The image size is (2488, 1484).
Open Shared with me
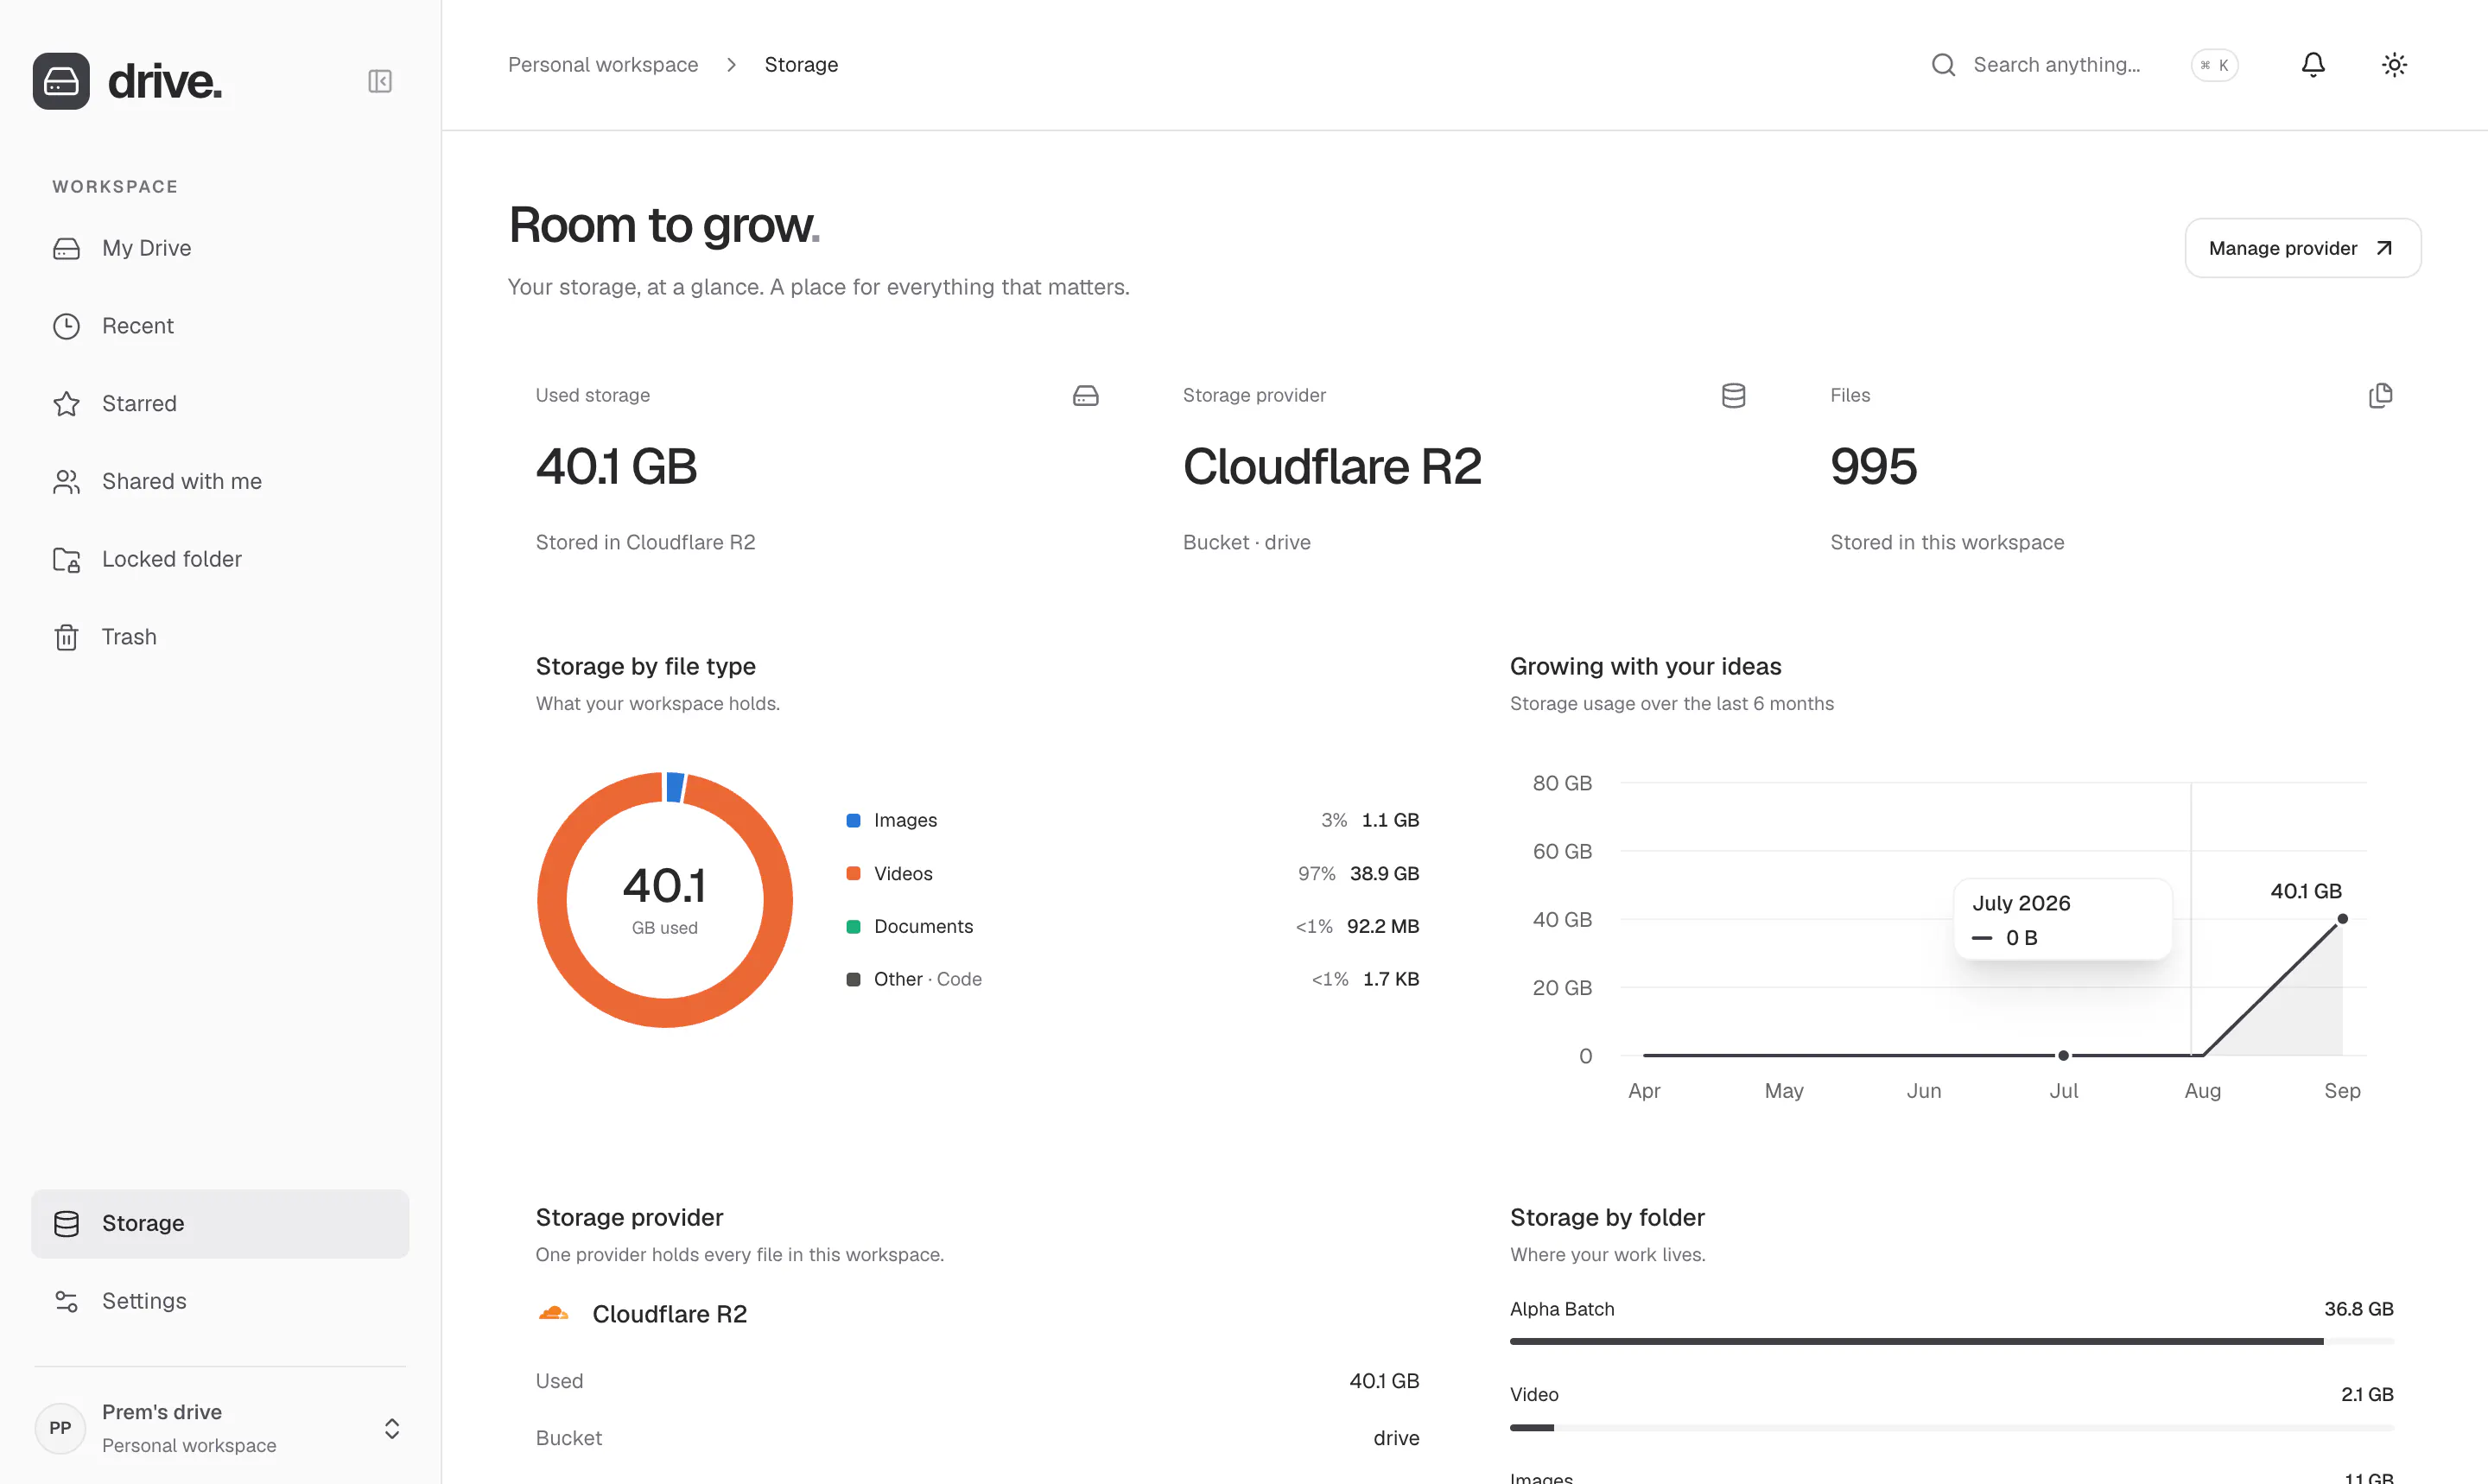coord(220,481)
